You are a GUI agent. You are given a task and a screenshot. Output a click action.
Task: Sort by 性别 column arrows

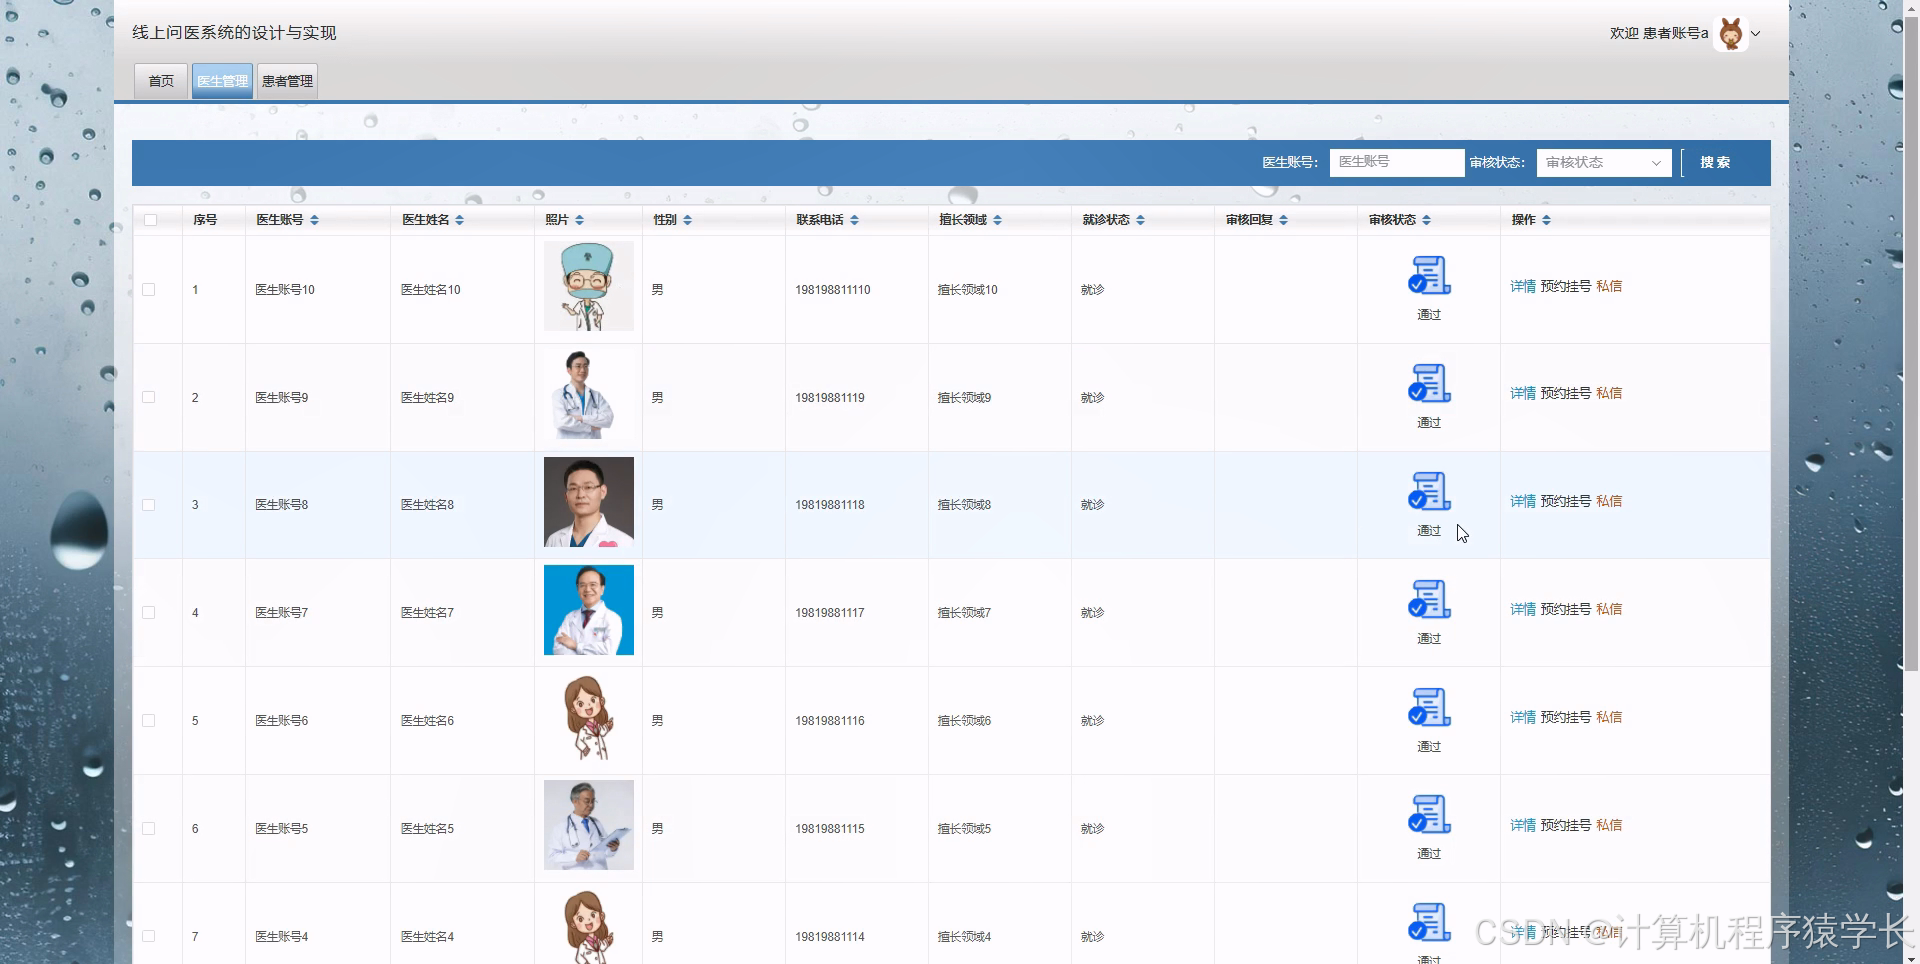[x=687, y=220]
